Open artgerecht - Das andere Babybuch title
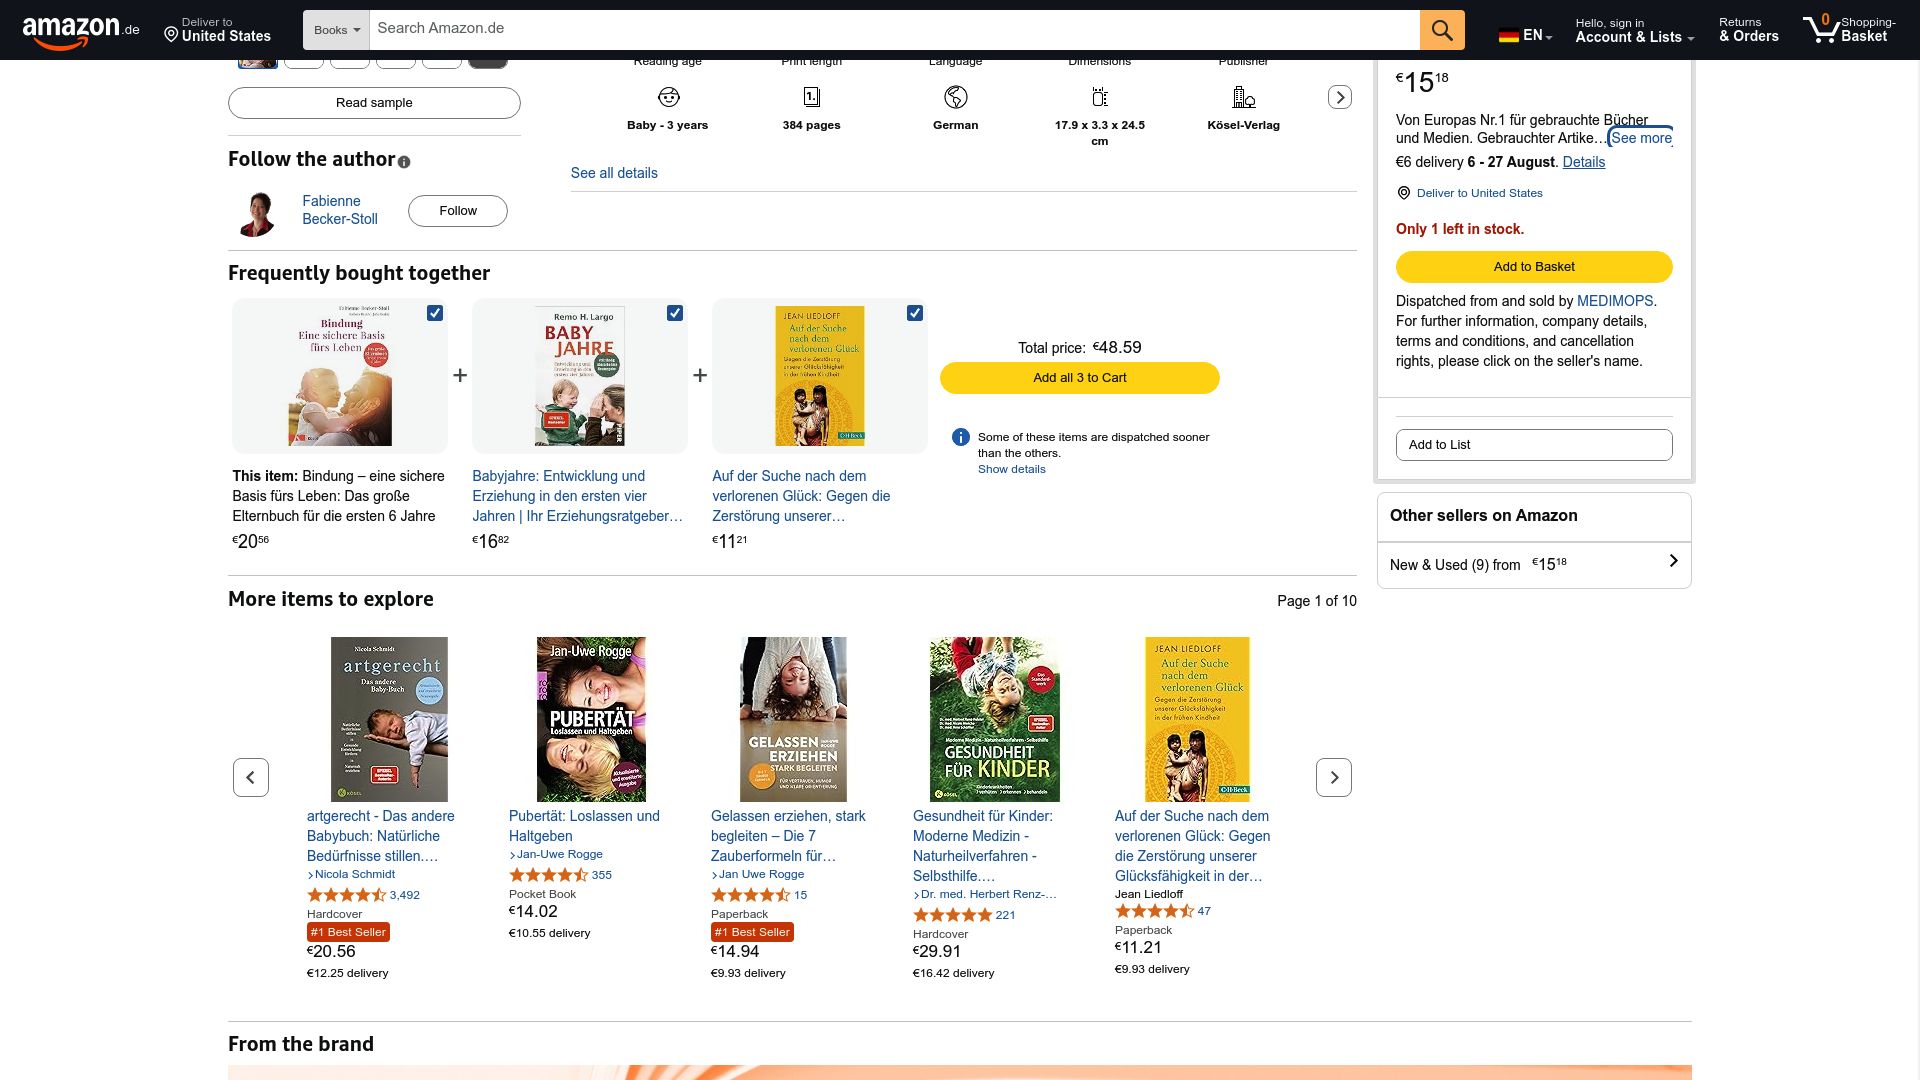Image resolution: width=1920 pixels, height=1080 pixels. point(380,836)
